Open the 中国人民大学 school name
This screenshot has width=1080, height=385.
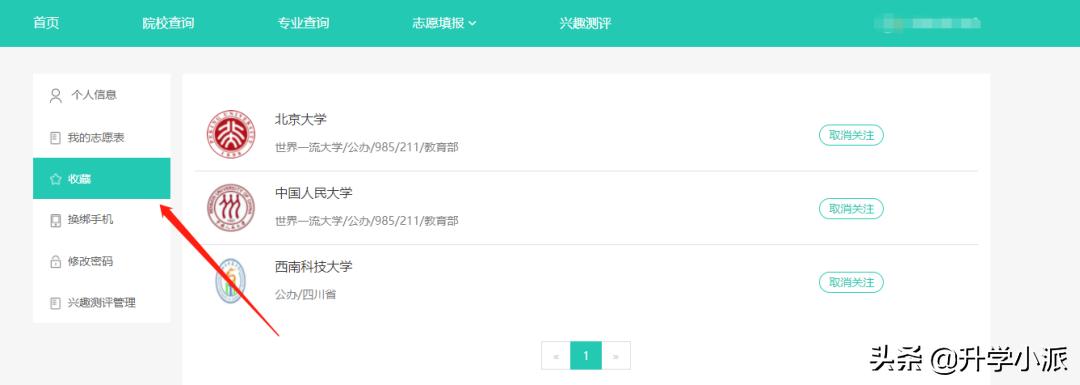313,193
